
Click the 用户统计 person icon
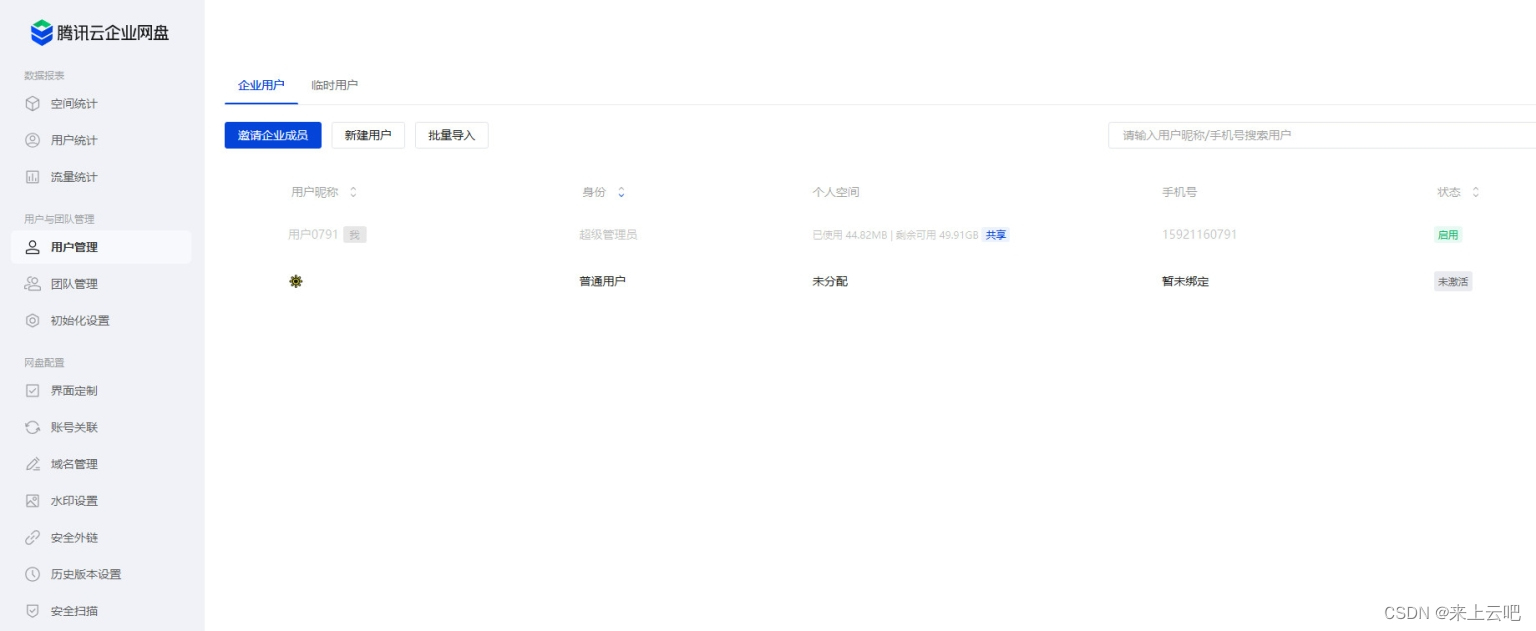pyautogui.click(x=32, y=140)
